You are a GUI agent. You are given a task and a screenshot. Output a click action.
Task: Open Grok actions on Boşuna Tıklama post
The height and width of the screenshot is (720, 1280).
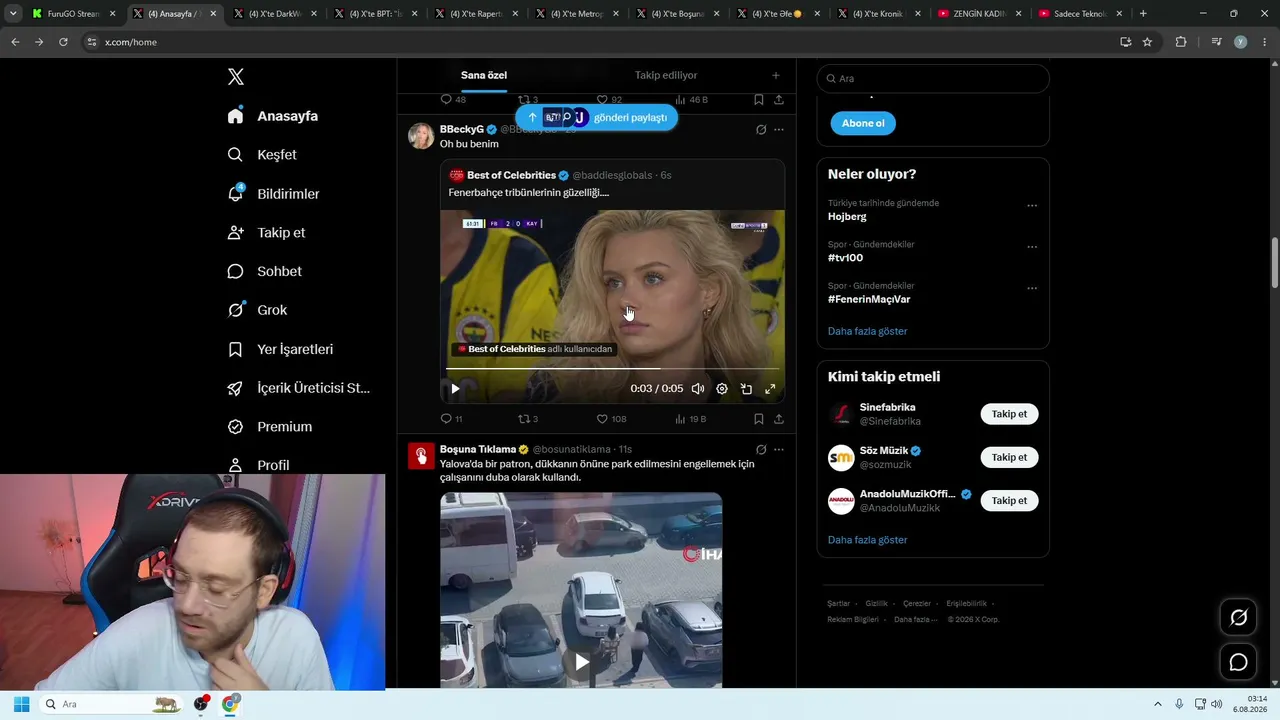[x=761, y=450]
